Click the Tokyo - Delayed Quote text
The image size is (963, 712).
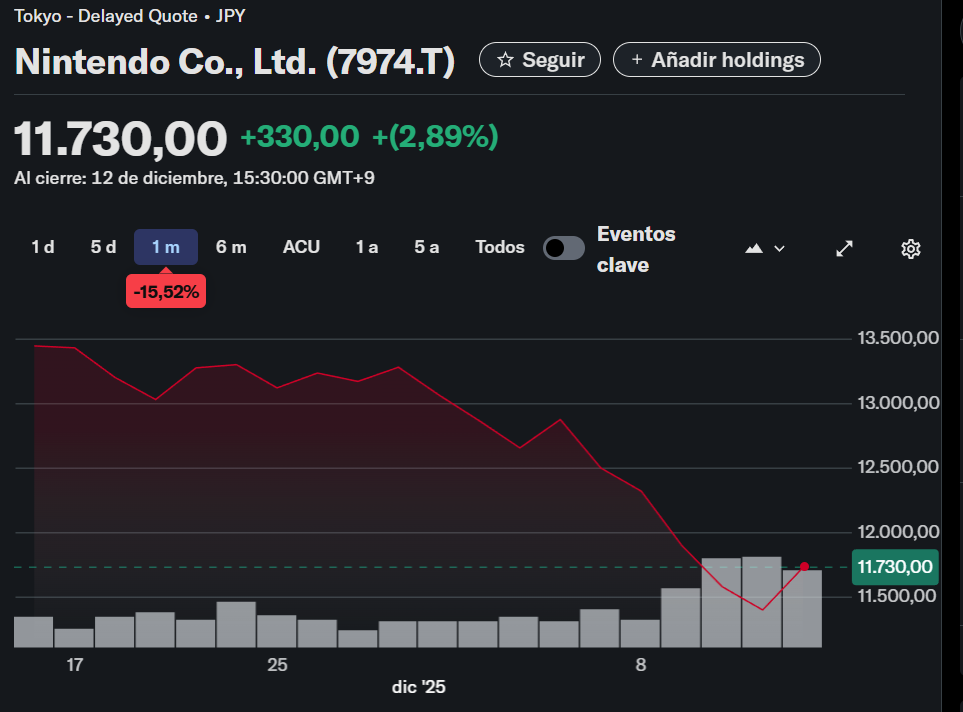(106, 16)
